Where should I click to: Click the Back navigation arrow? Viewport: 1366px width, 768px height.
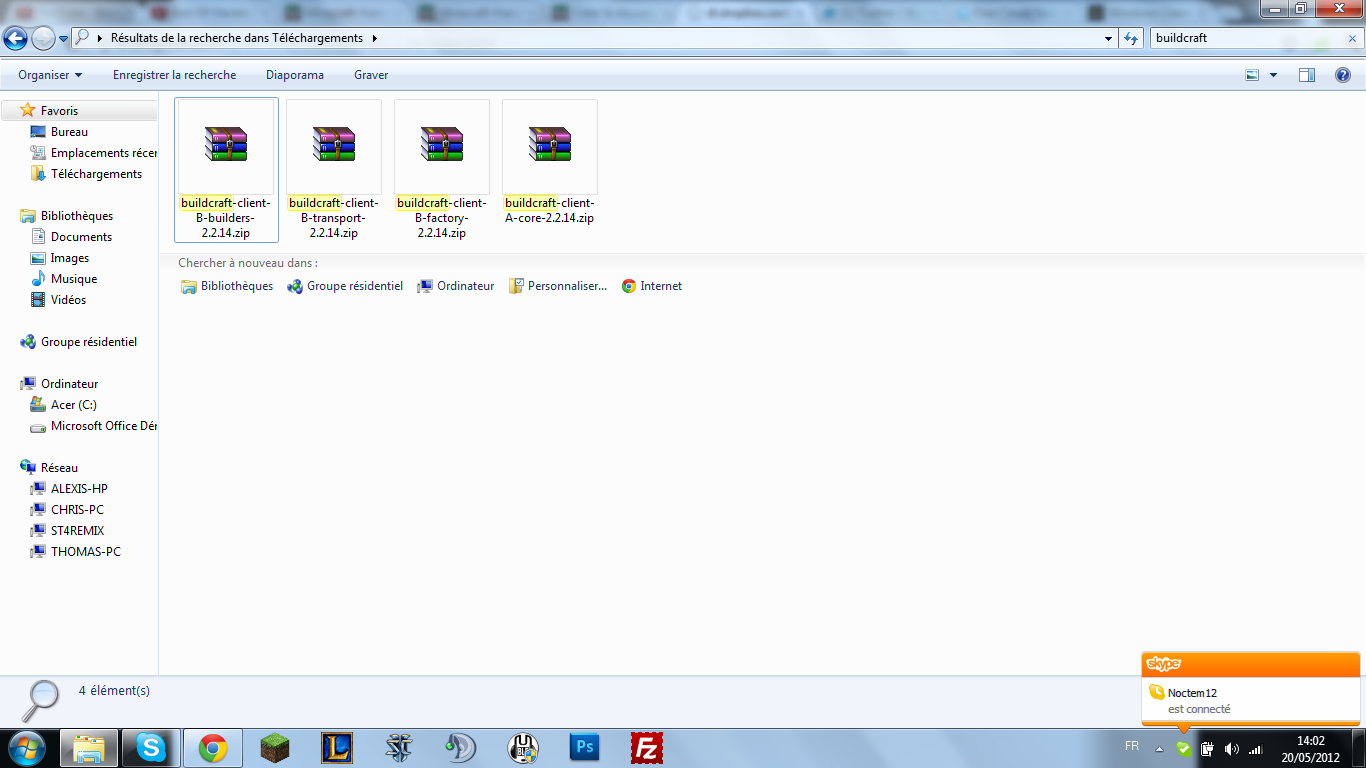(16, 38)
